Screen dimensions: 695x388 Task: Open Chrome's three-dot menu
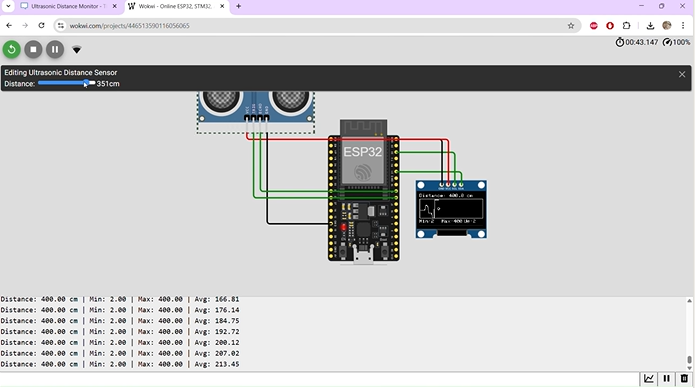point(683,26)
